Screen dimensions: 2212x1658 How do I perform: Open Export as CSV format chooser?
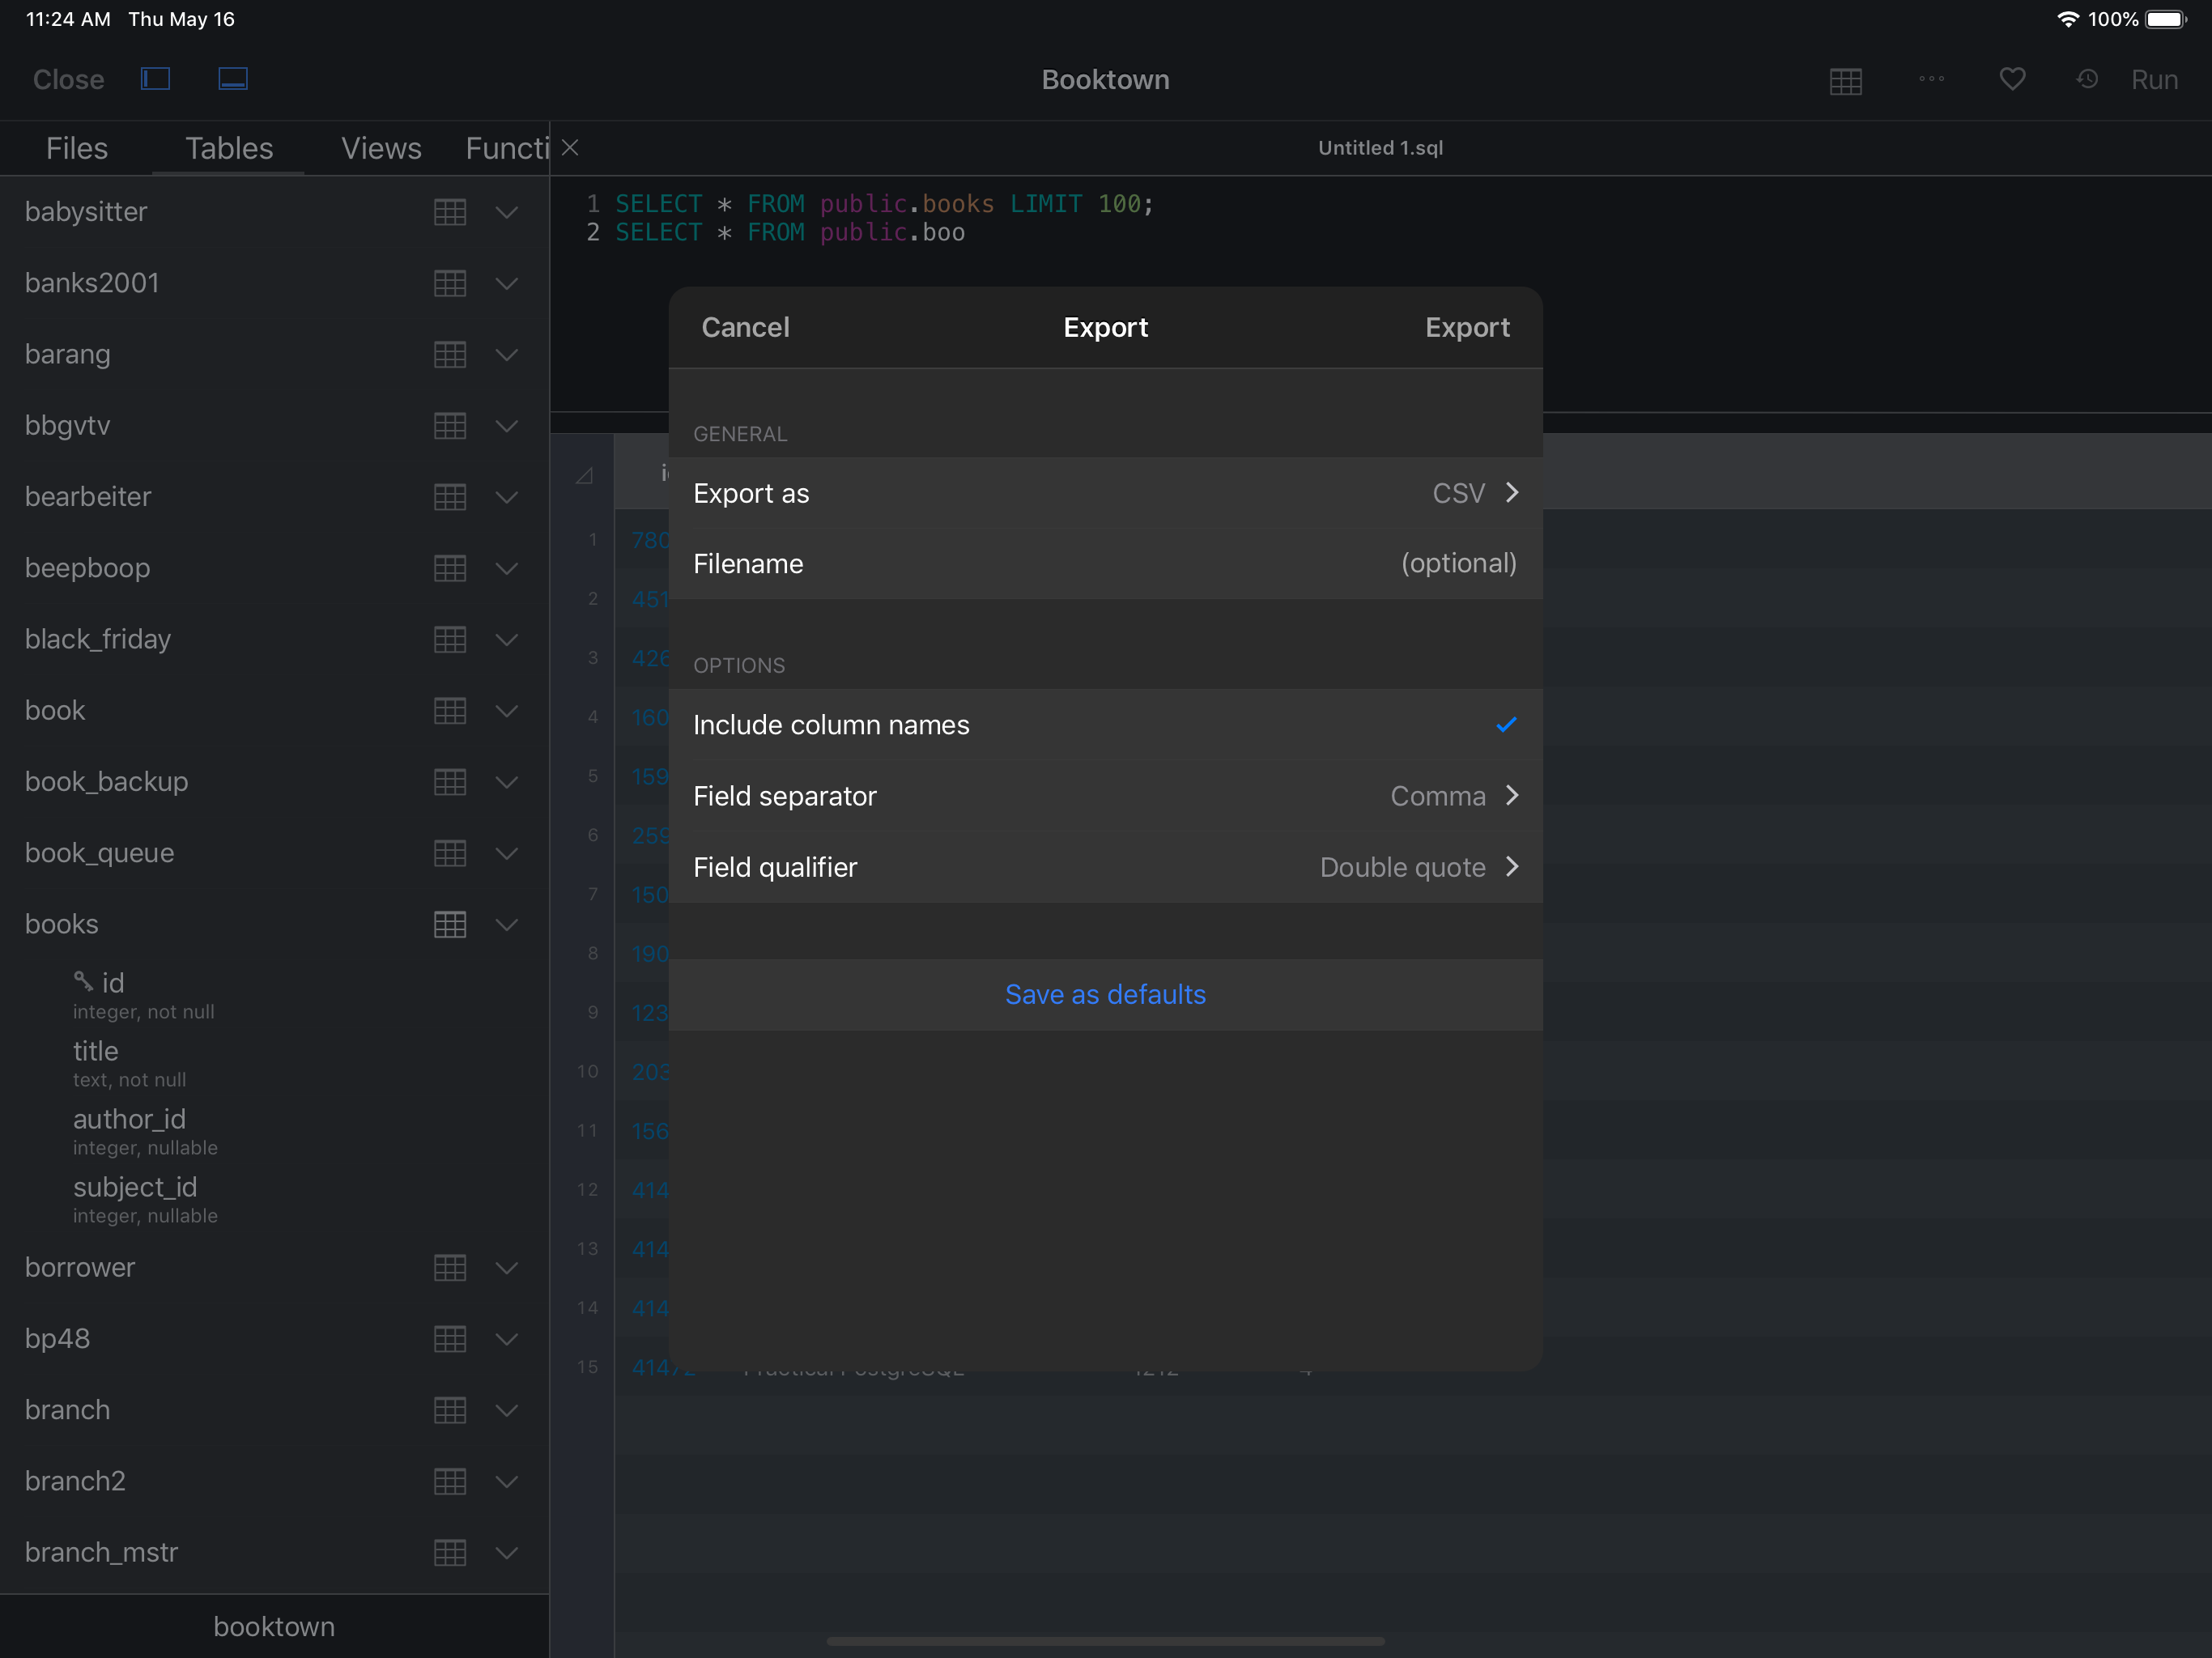pos(1105,493)
